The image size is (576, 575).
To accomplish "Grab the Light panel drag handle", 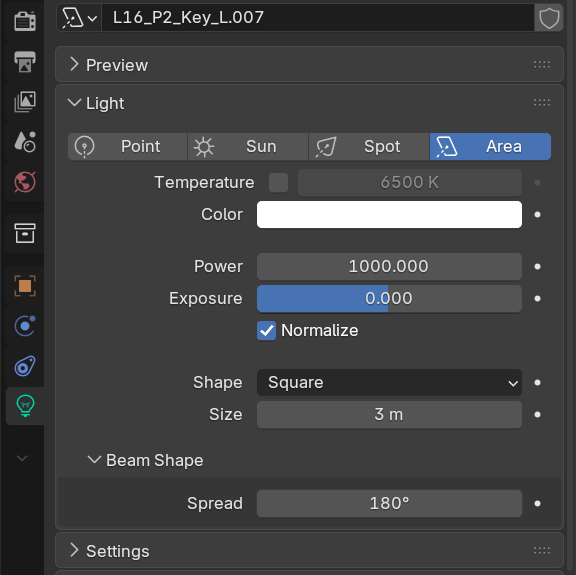I will point(542,103).
